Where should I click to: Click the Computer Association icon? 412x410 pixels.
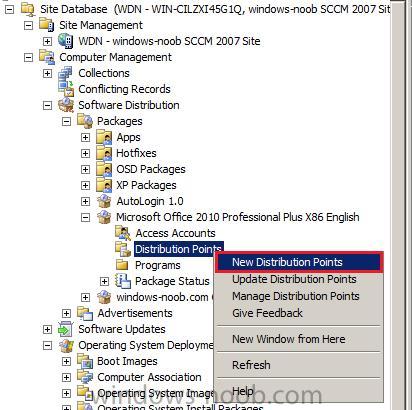[x=85, y=377]
